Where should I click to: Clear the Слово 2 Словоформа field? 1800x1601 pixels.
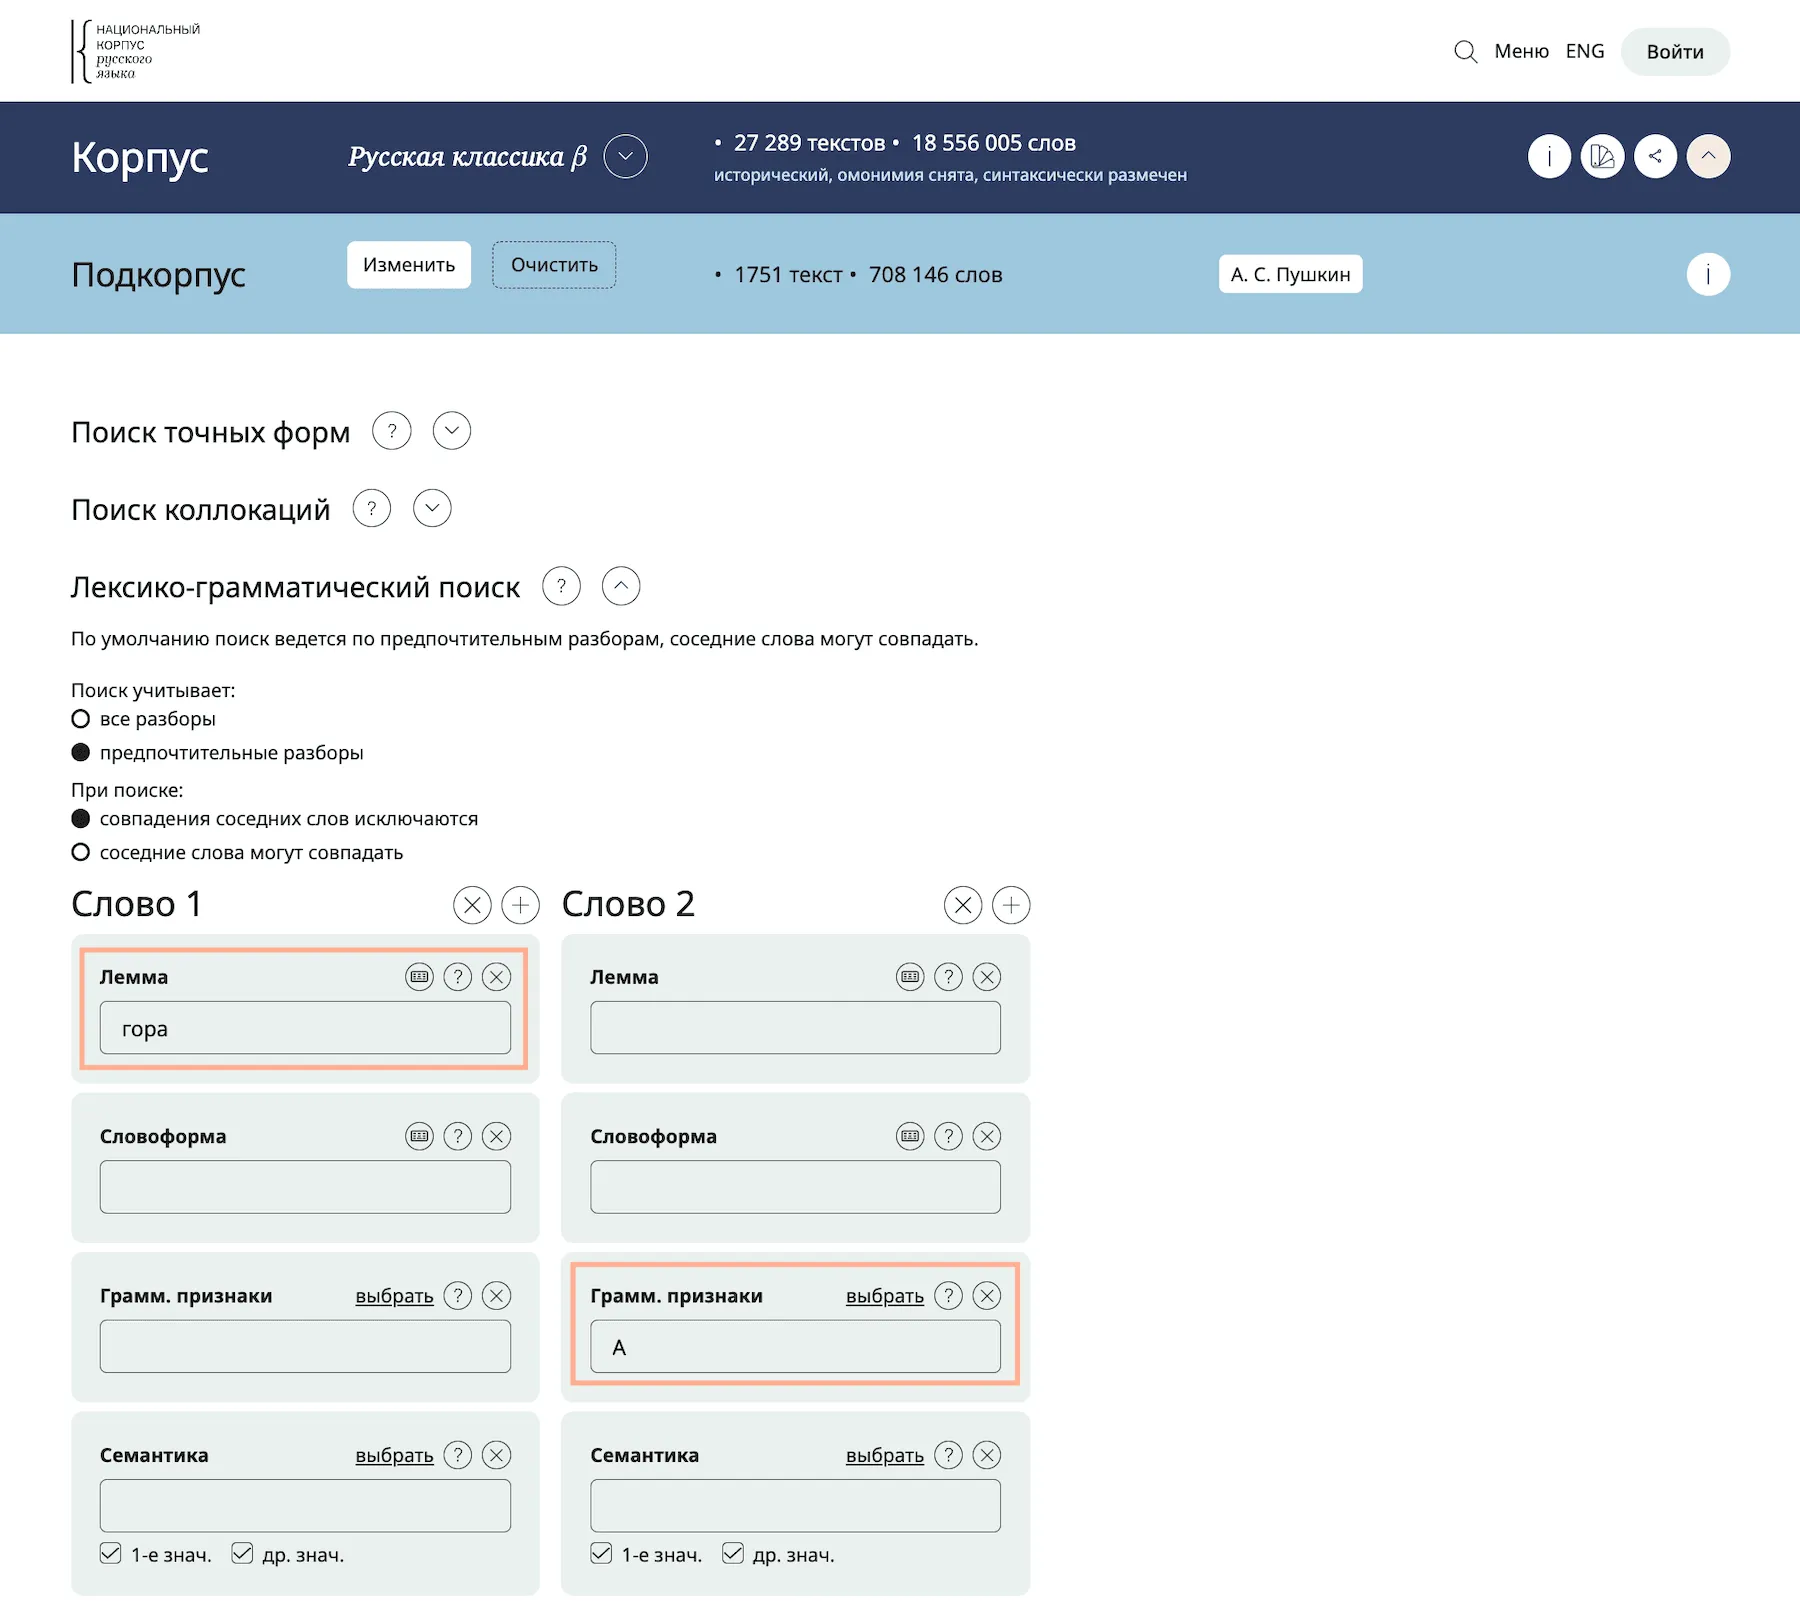987,1136
